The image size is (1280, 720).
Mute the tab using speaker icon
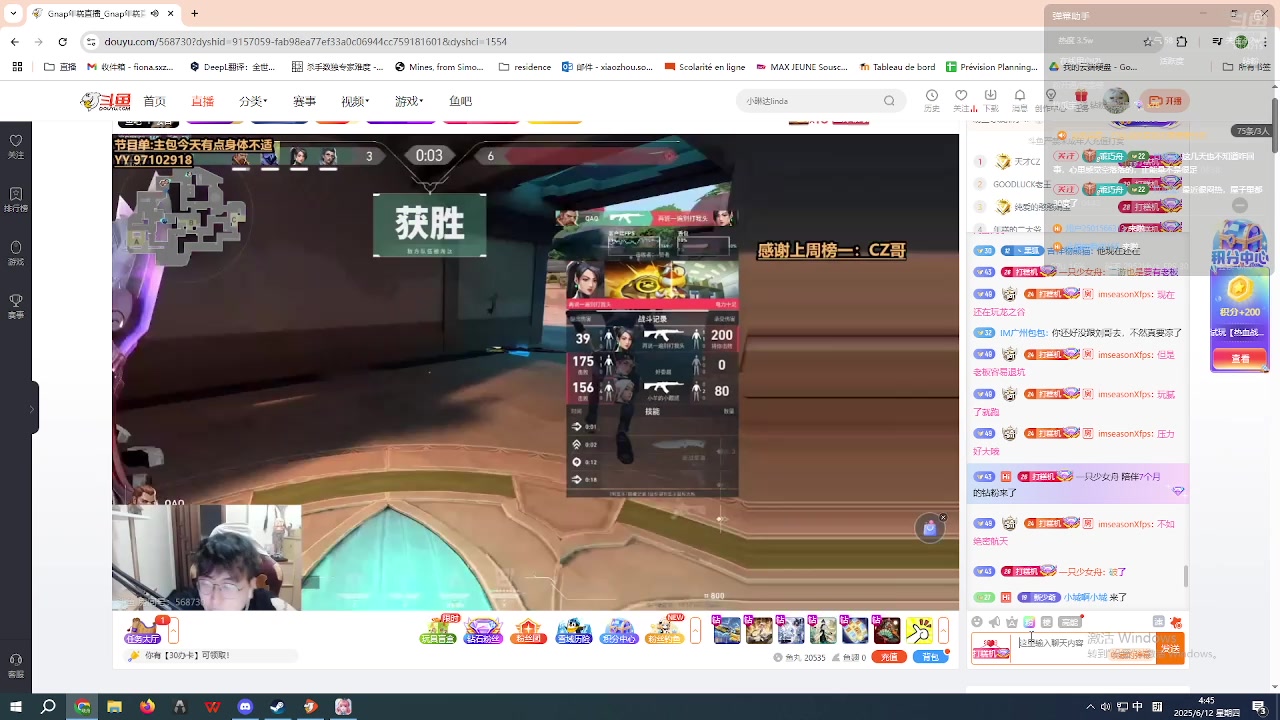coord(154,14)
